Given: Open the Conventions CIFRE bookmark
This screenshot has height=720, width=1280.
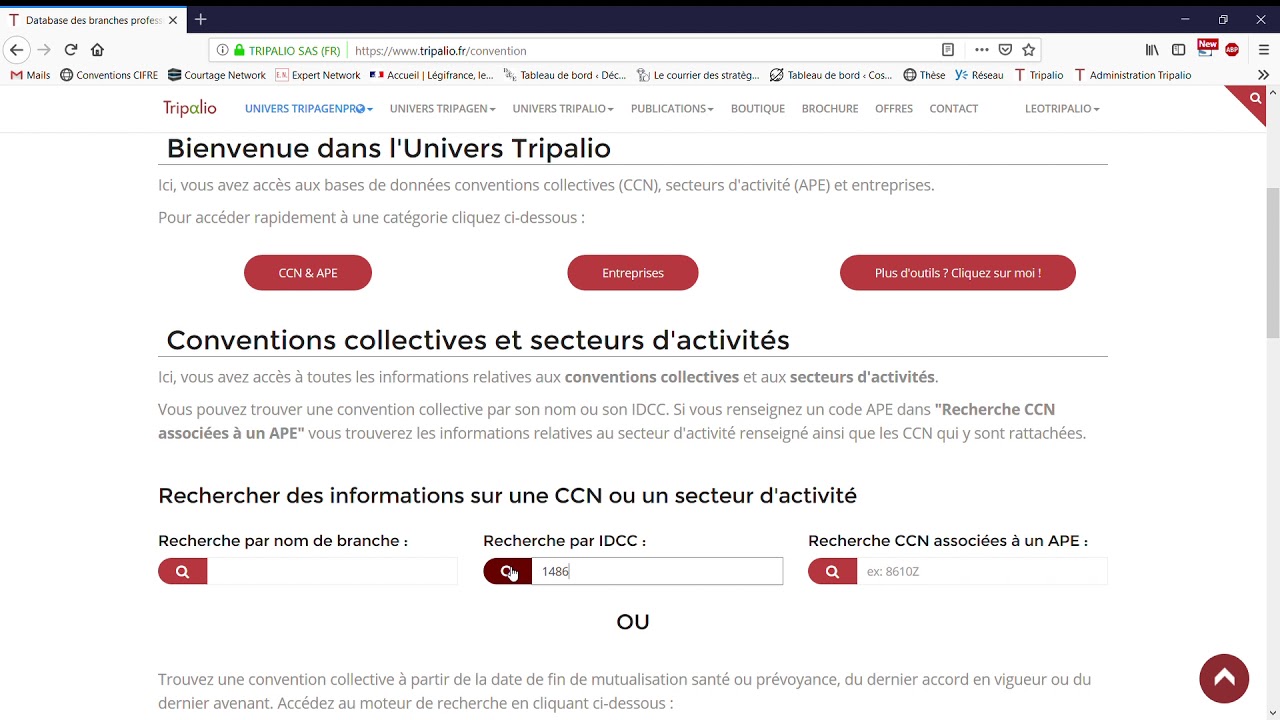Looking at the screenshot, I should (x=109, y=75).
